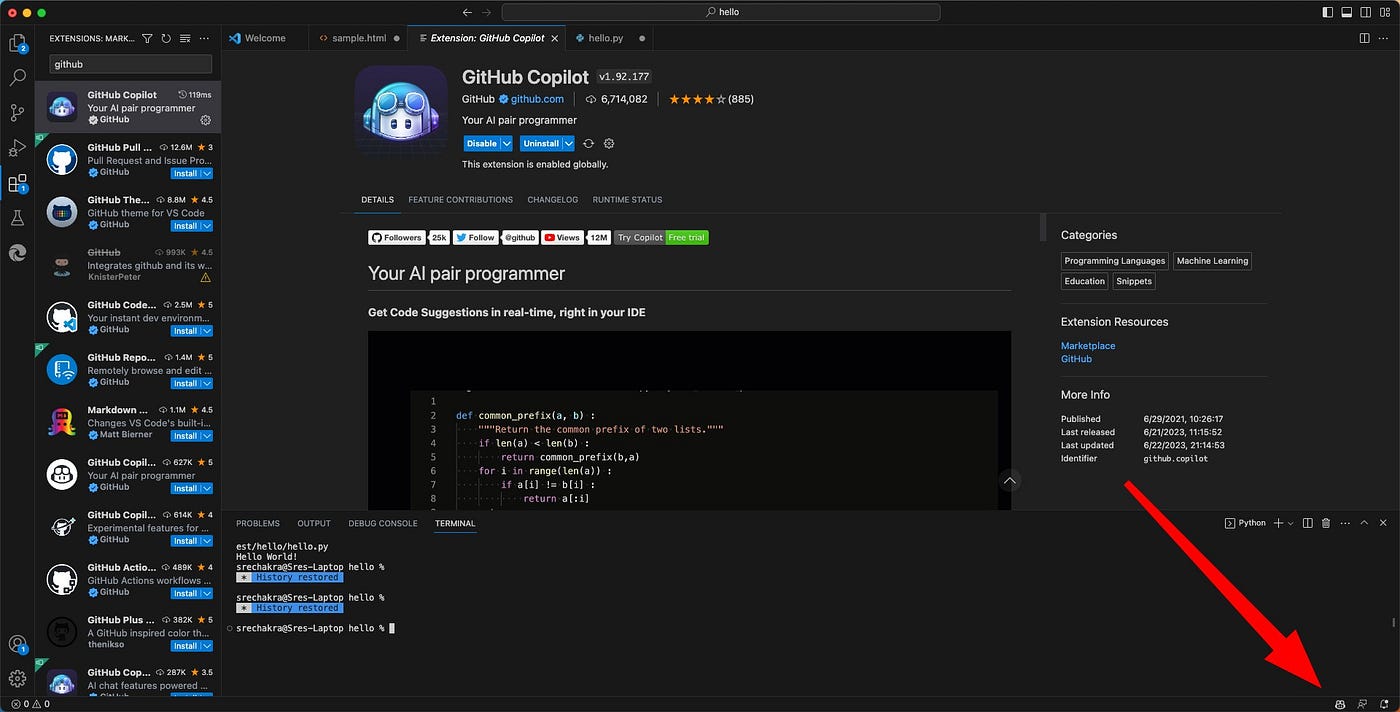The width and height of the screenshot is (1400, 712).
Task: Open the Accounts menu in activity bar
Action: pyautogui.click(x=17, y=645)
